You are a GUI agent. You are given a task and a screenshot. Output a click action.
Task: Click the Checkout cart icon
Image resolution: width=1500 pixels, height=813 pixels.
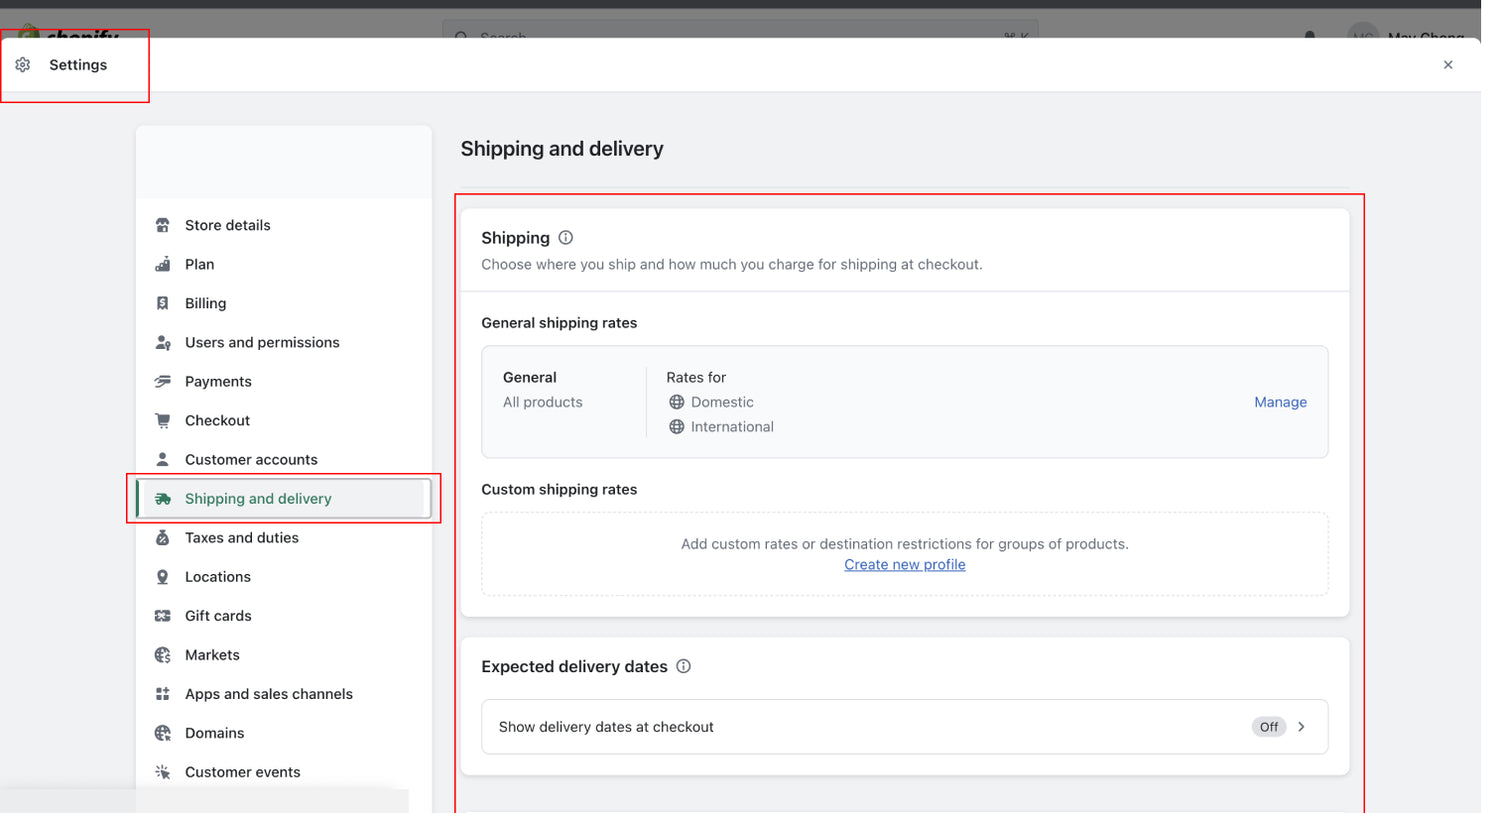[162, 420]
